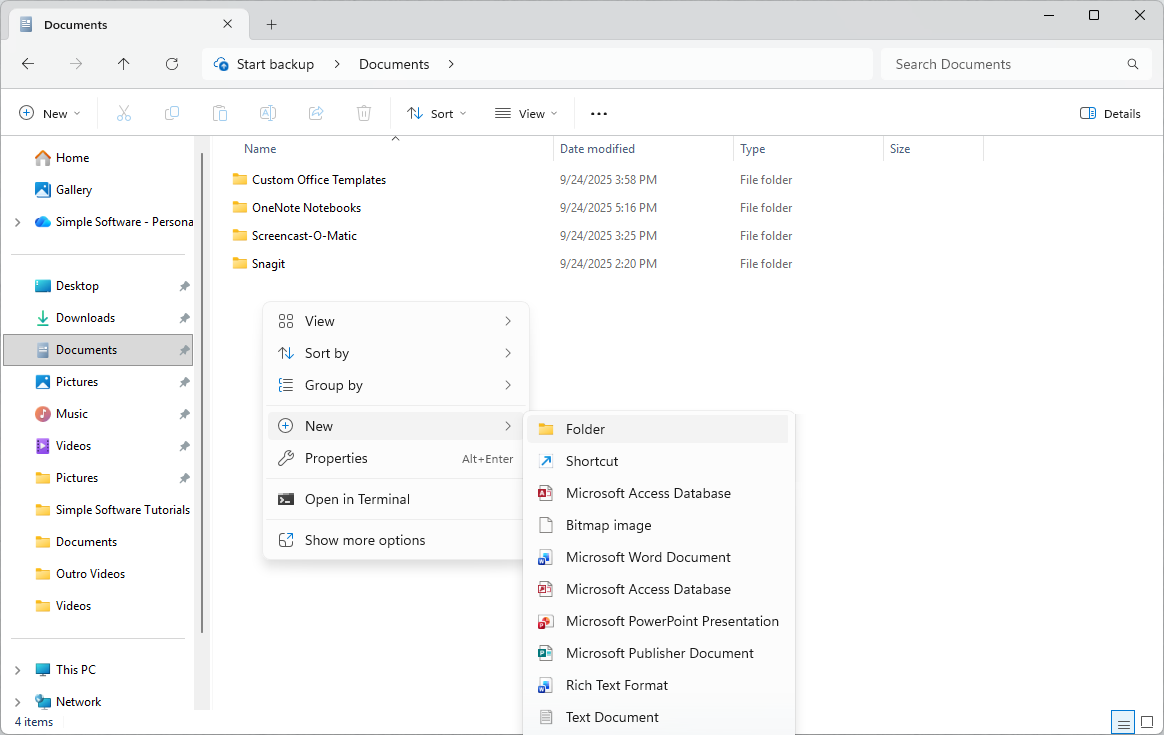Unpin Downloads using its pin icon
This screenshot has height=735, width=1164.
tap(184, 318)
